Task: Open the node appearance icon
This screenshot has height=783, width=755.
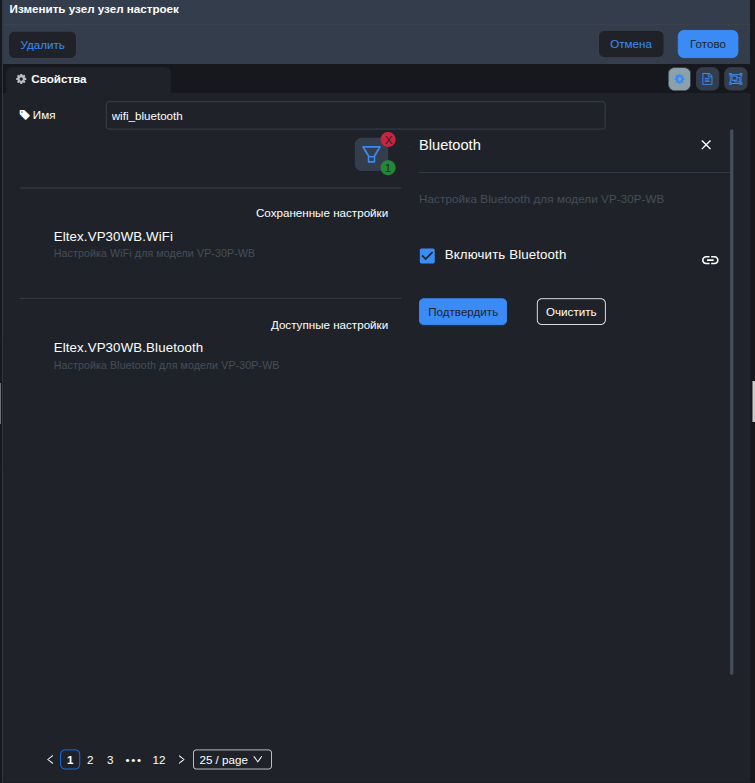Action: click(735, 79)
